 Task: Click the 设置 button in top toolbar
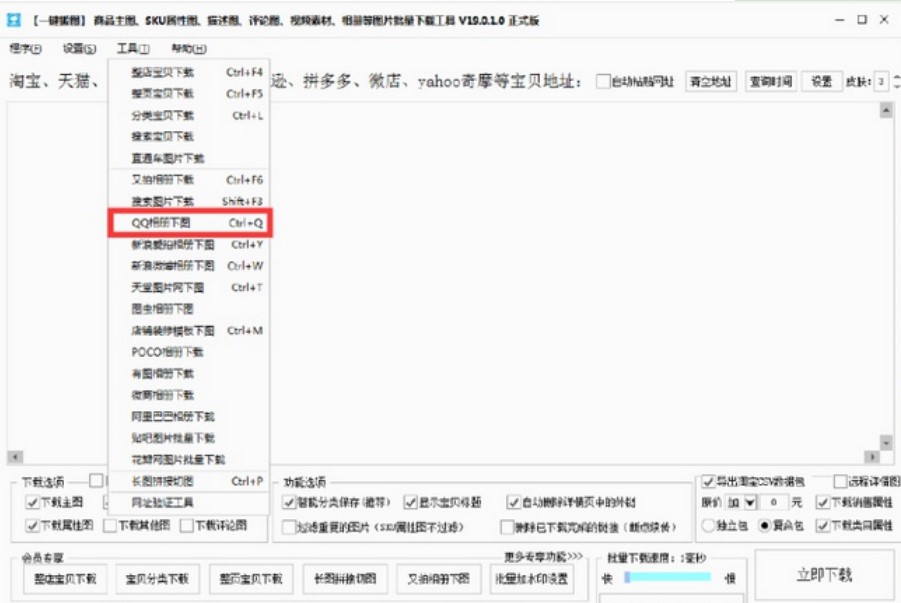coord(822,81)
